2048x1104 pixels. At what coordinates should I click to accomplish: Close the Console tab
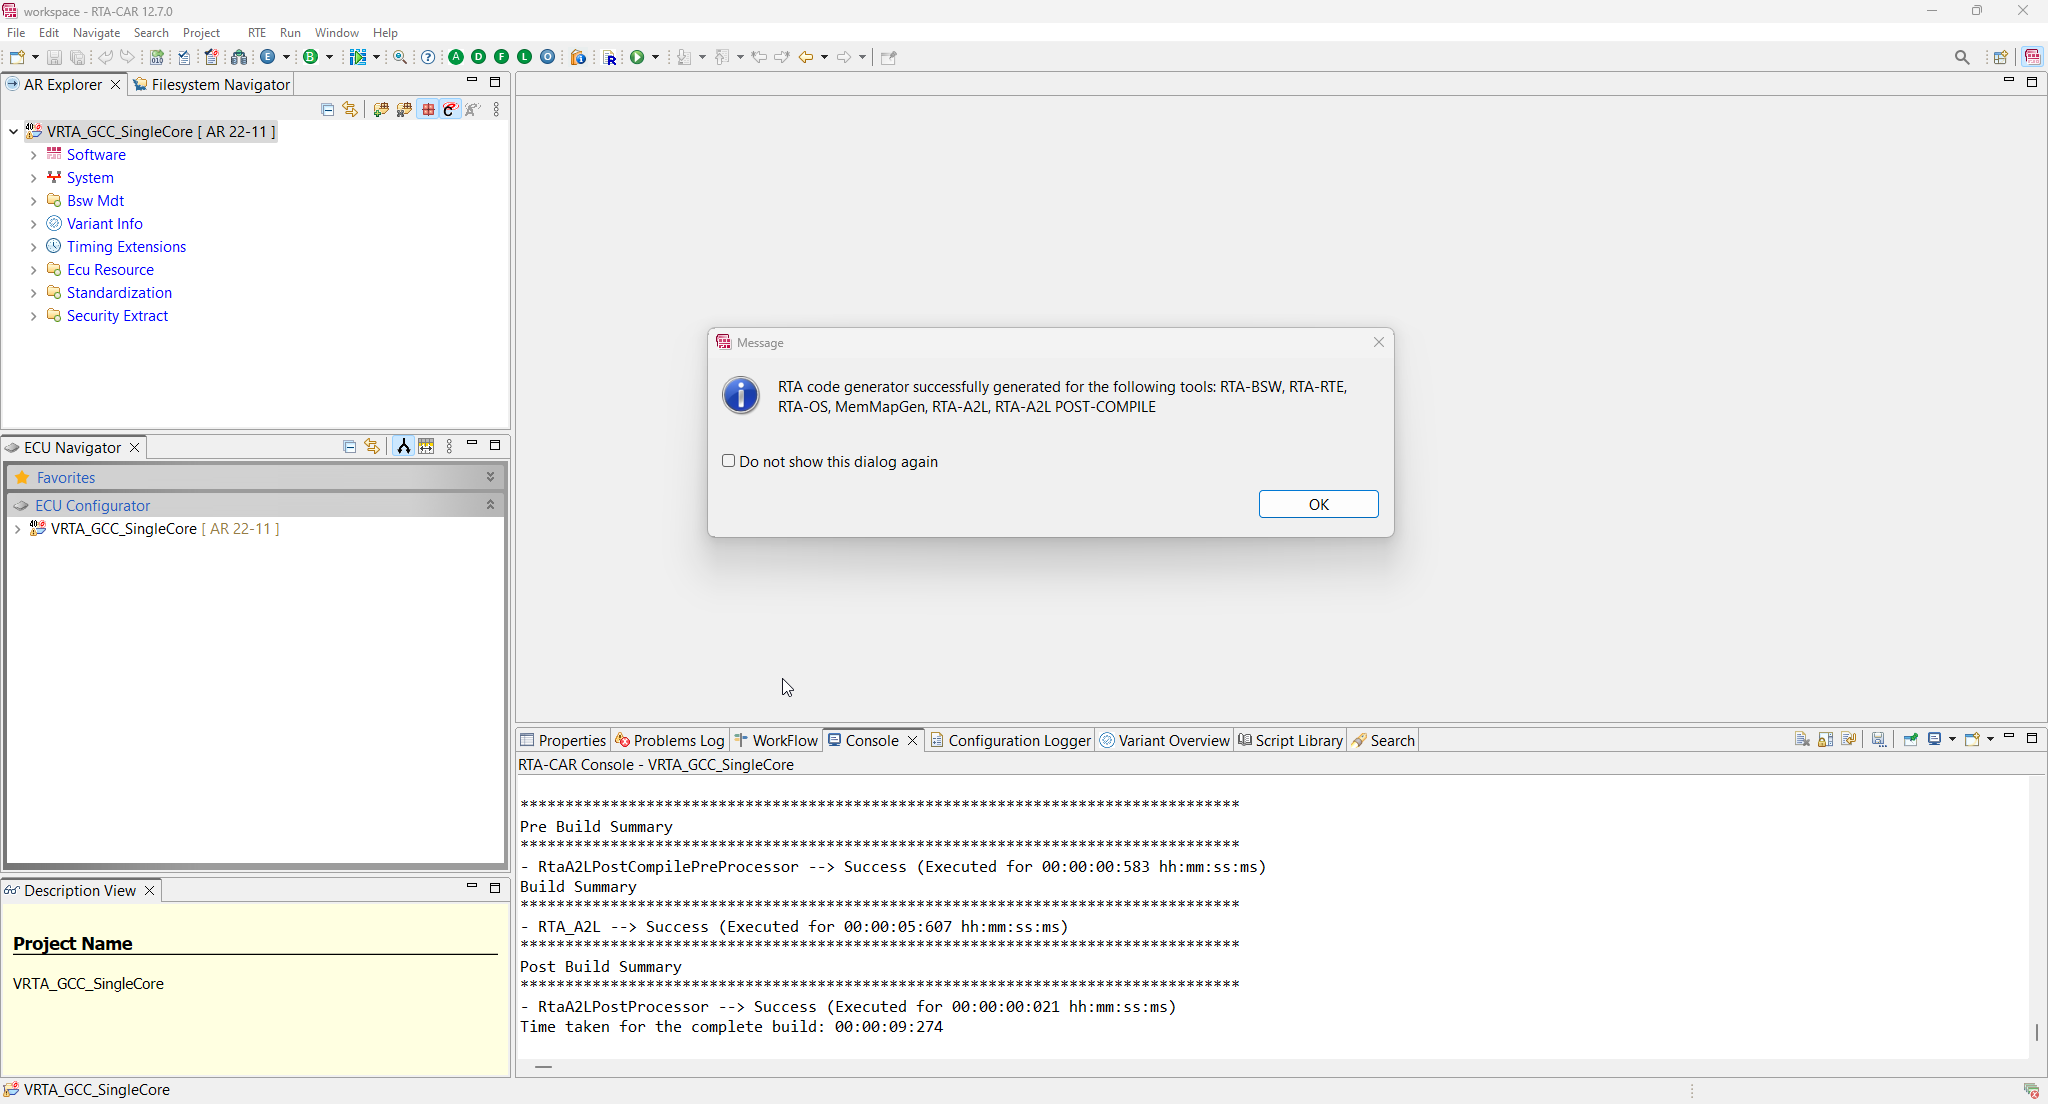coord(912,741)
